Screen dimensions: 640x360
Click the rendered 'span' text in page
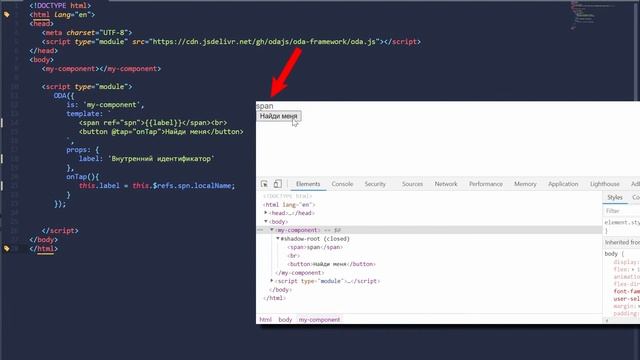[x=265, y=106]
